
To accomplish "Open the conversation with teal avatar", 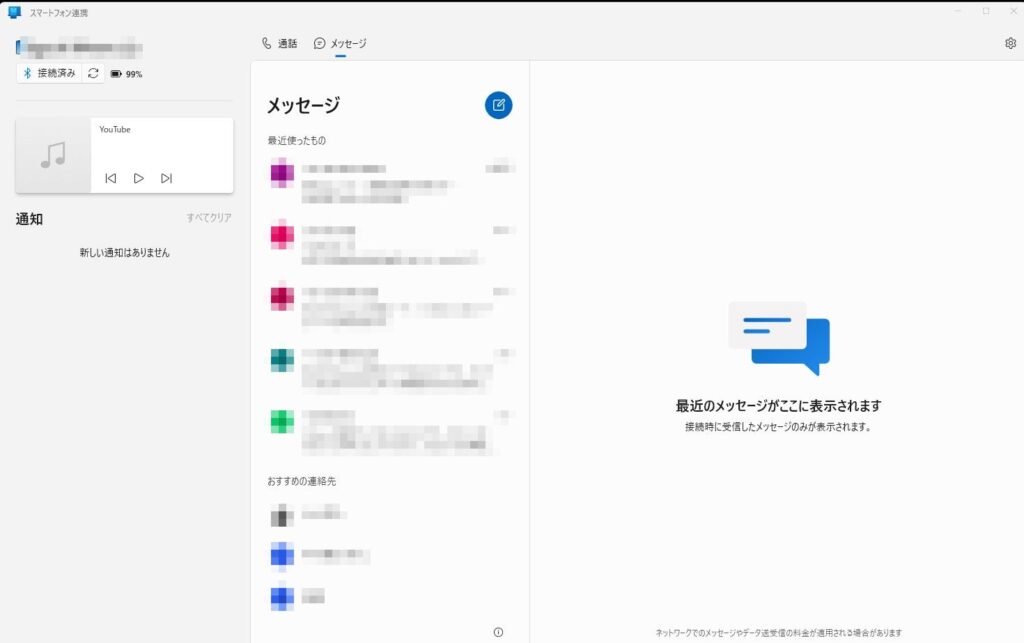I will 390,367.
